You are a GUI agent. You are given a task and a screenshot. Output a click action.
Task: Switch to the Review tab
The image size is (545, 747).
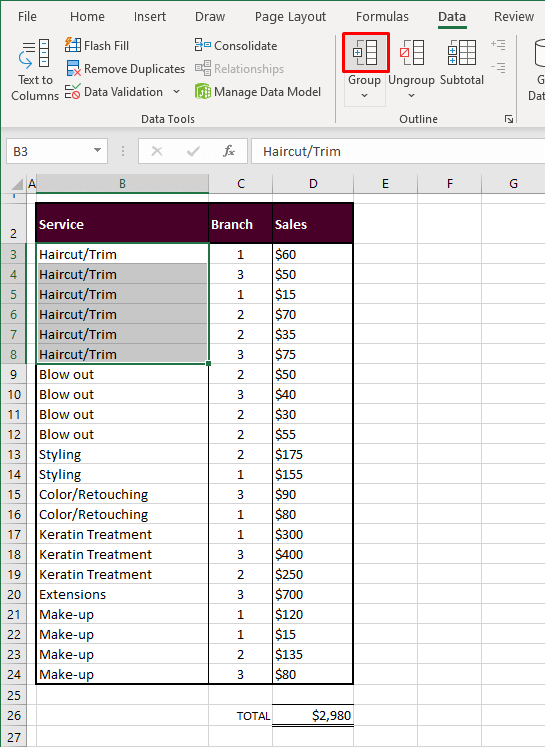514,17
